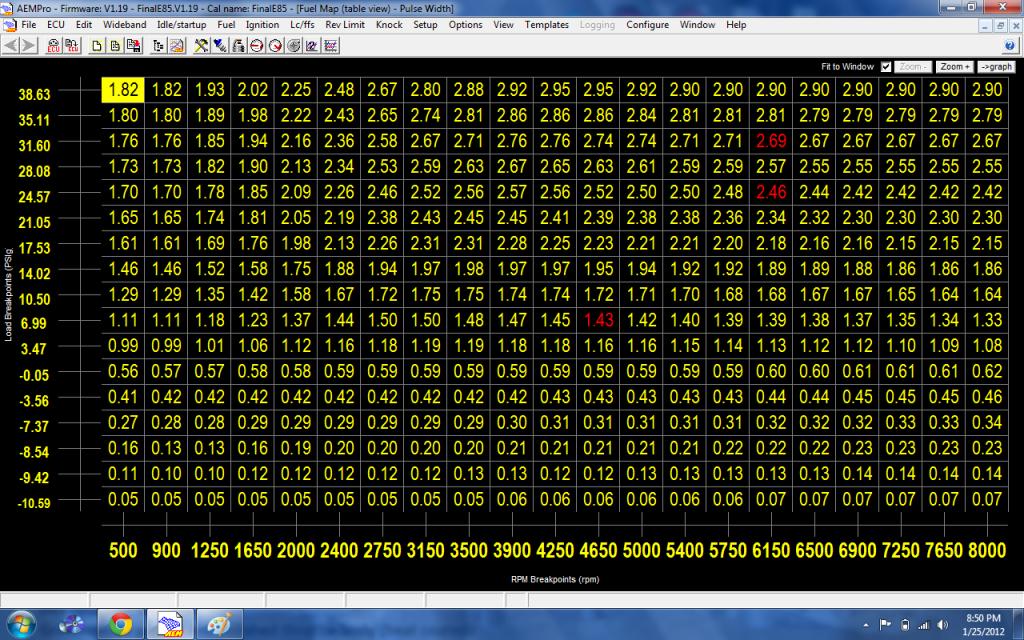This screenshot has width=1024, height=640.
Task: Open the Configure menu
Action: 647,25
